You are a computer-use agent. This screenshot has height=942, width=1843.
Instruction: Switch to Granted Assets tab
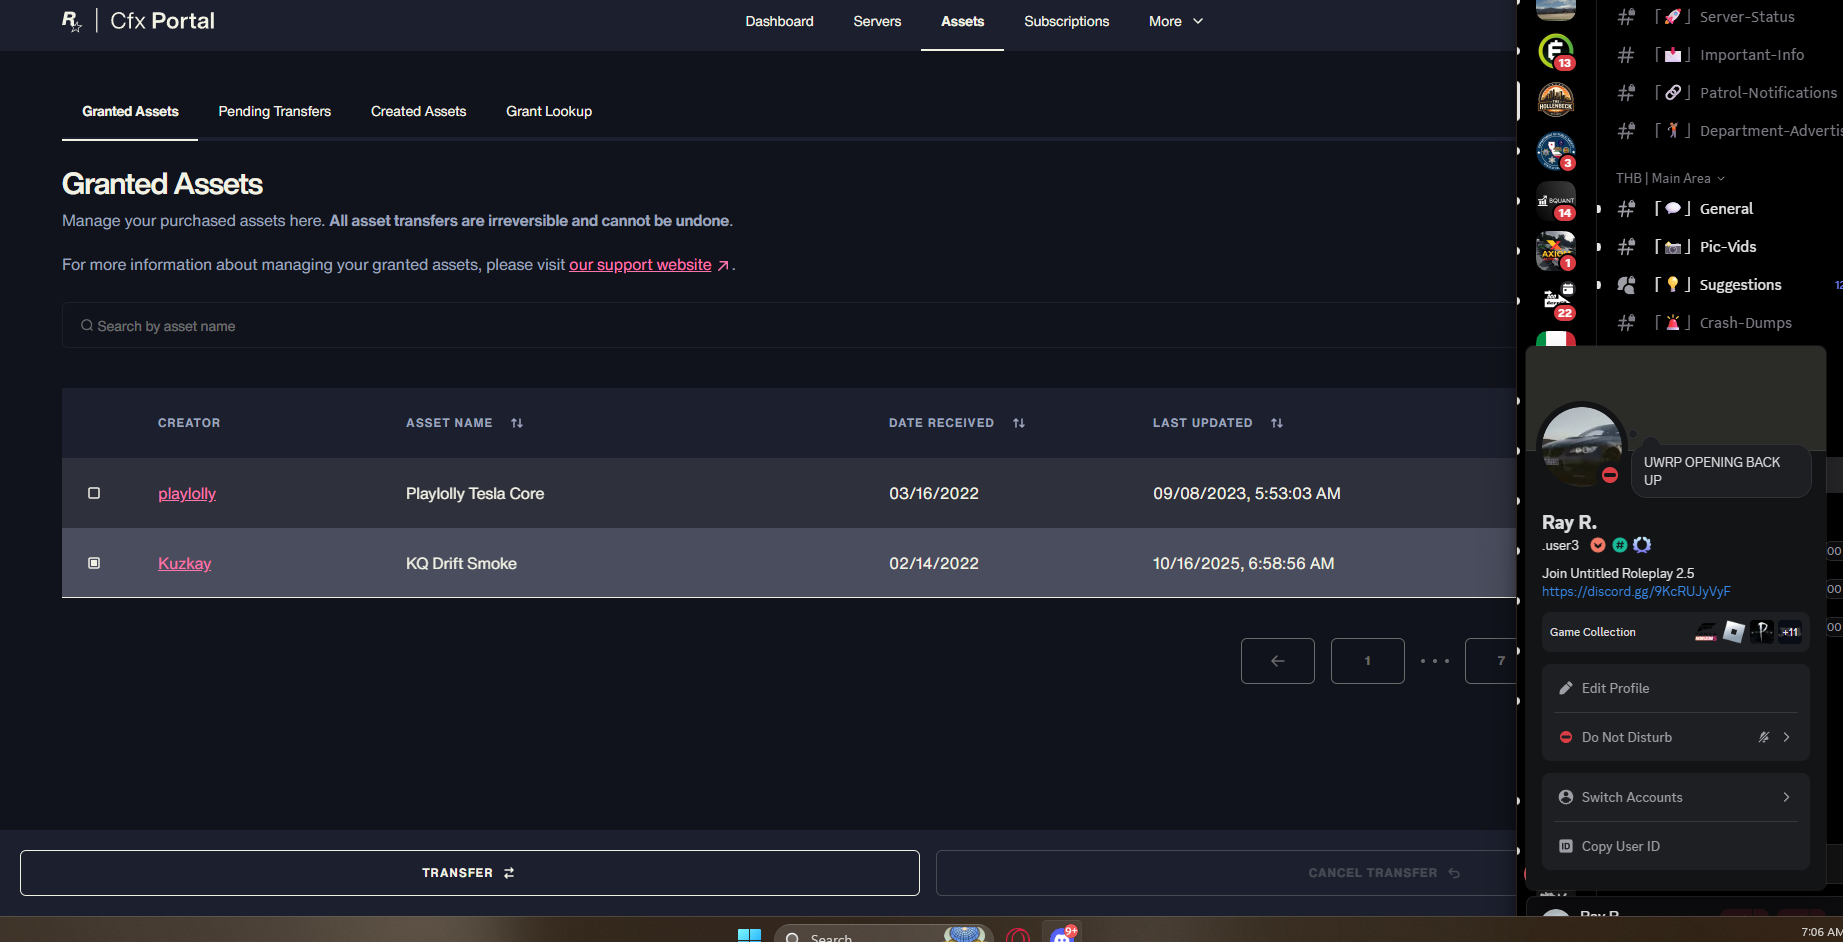(x=130, y=111)
